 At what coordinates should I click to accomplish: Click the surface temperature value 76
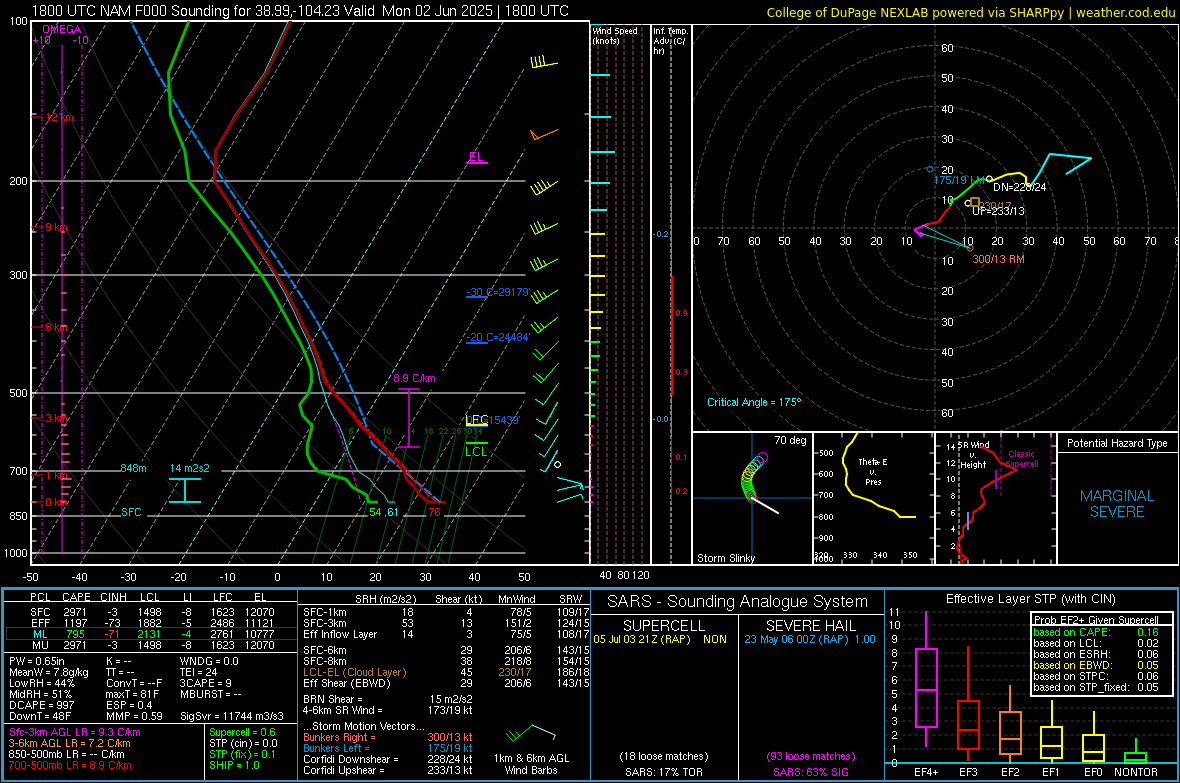434,512
